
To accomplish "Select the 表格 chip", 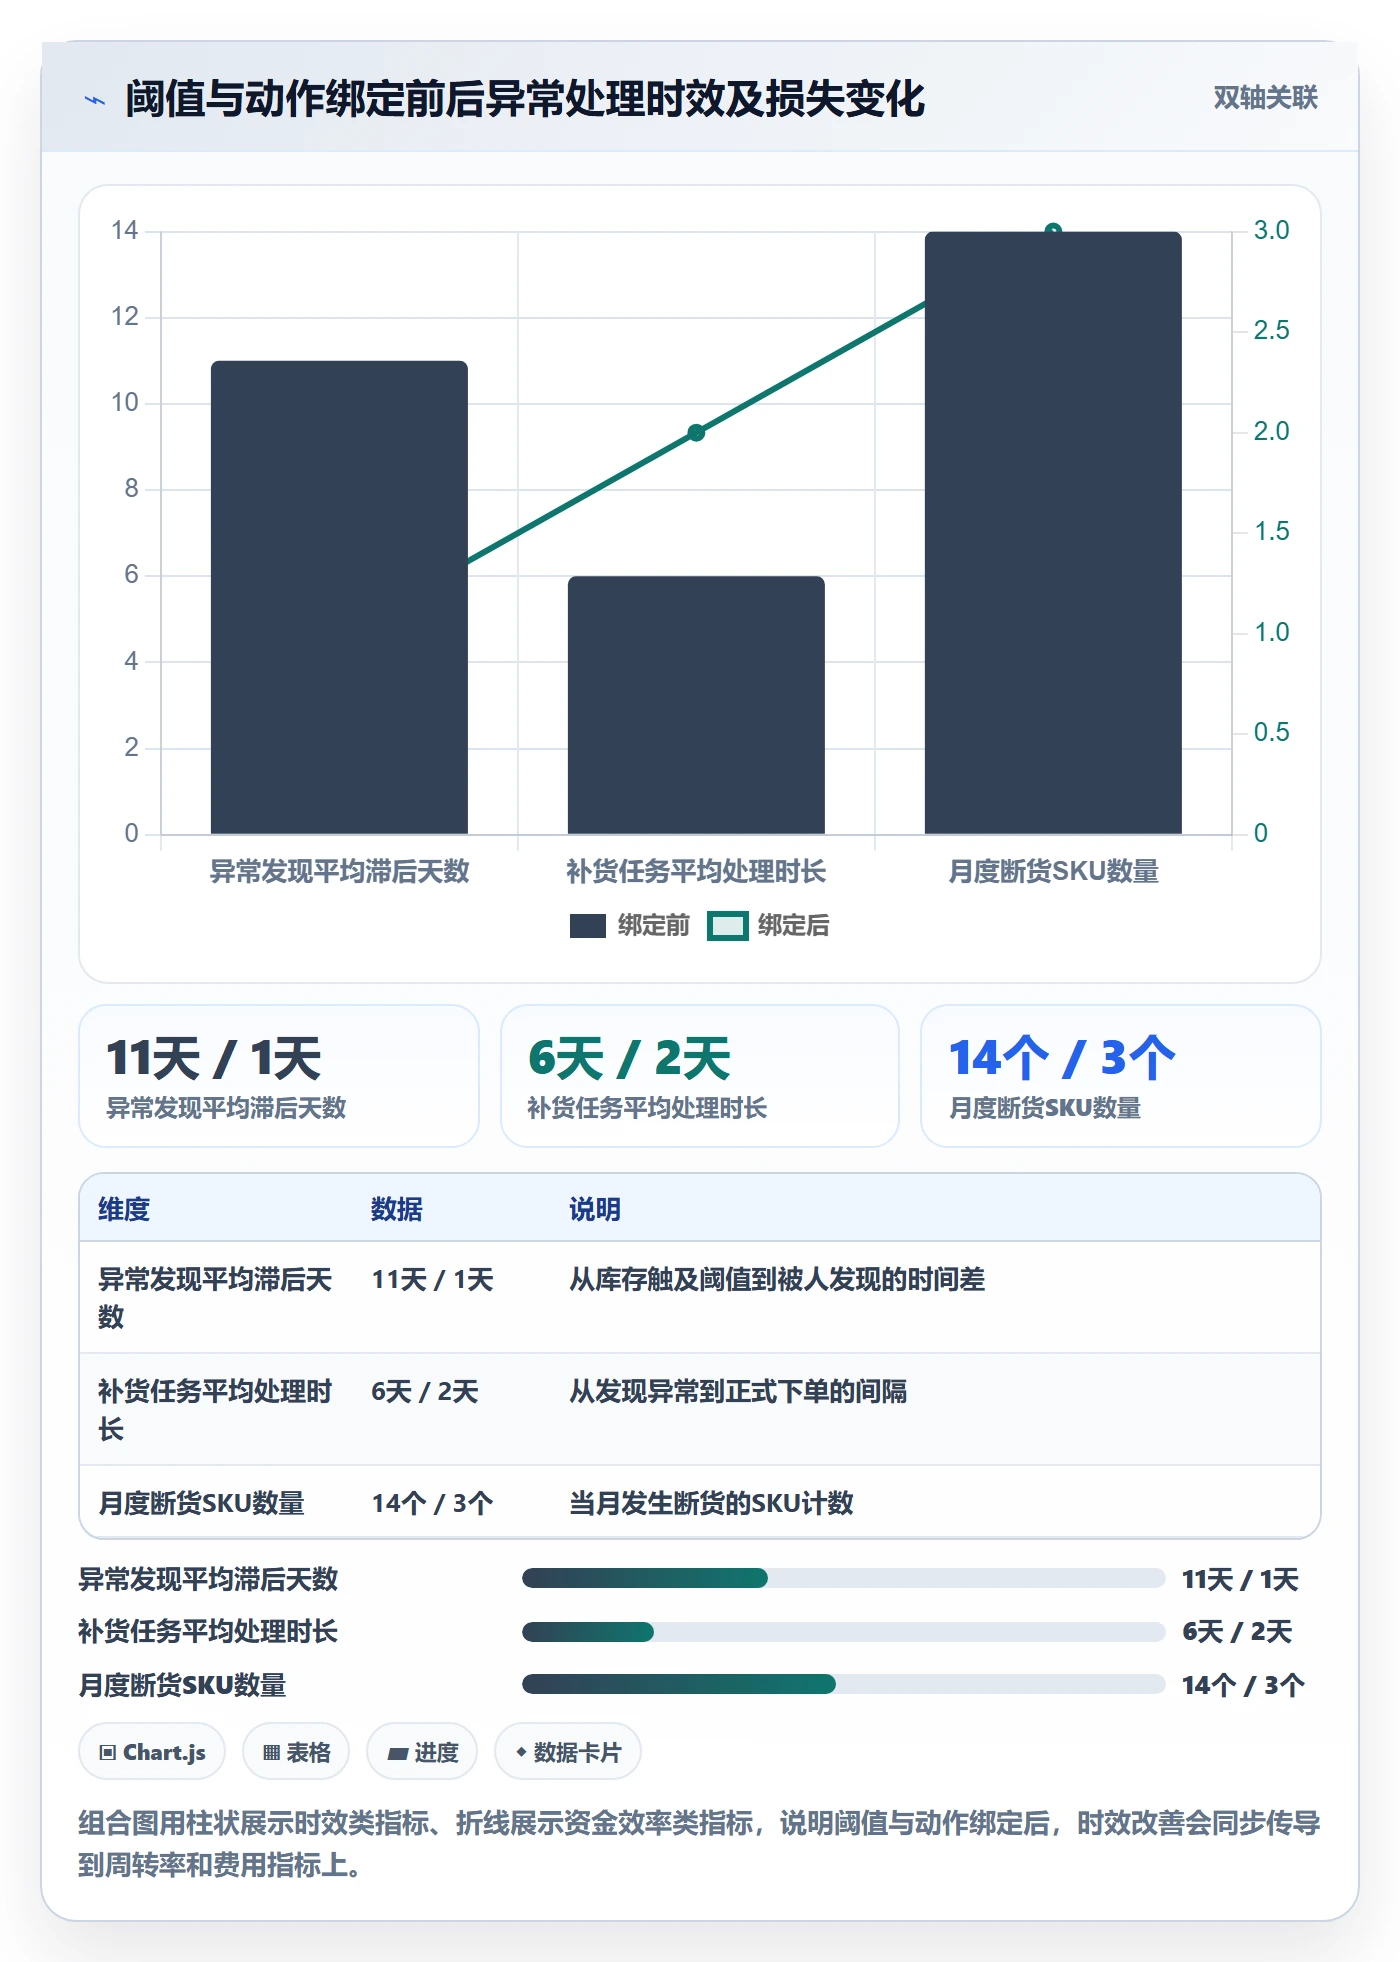I will click(x=296, y=1752).
